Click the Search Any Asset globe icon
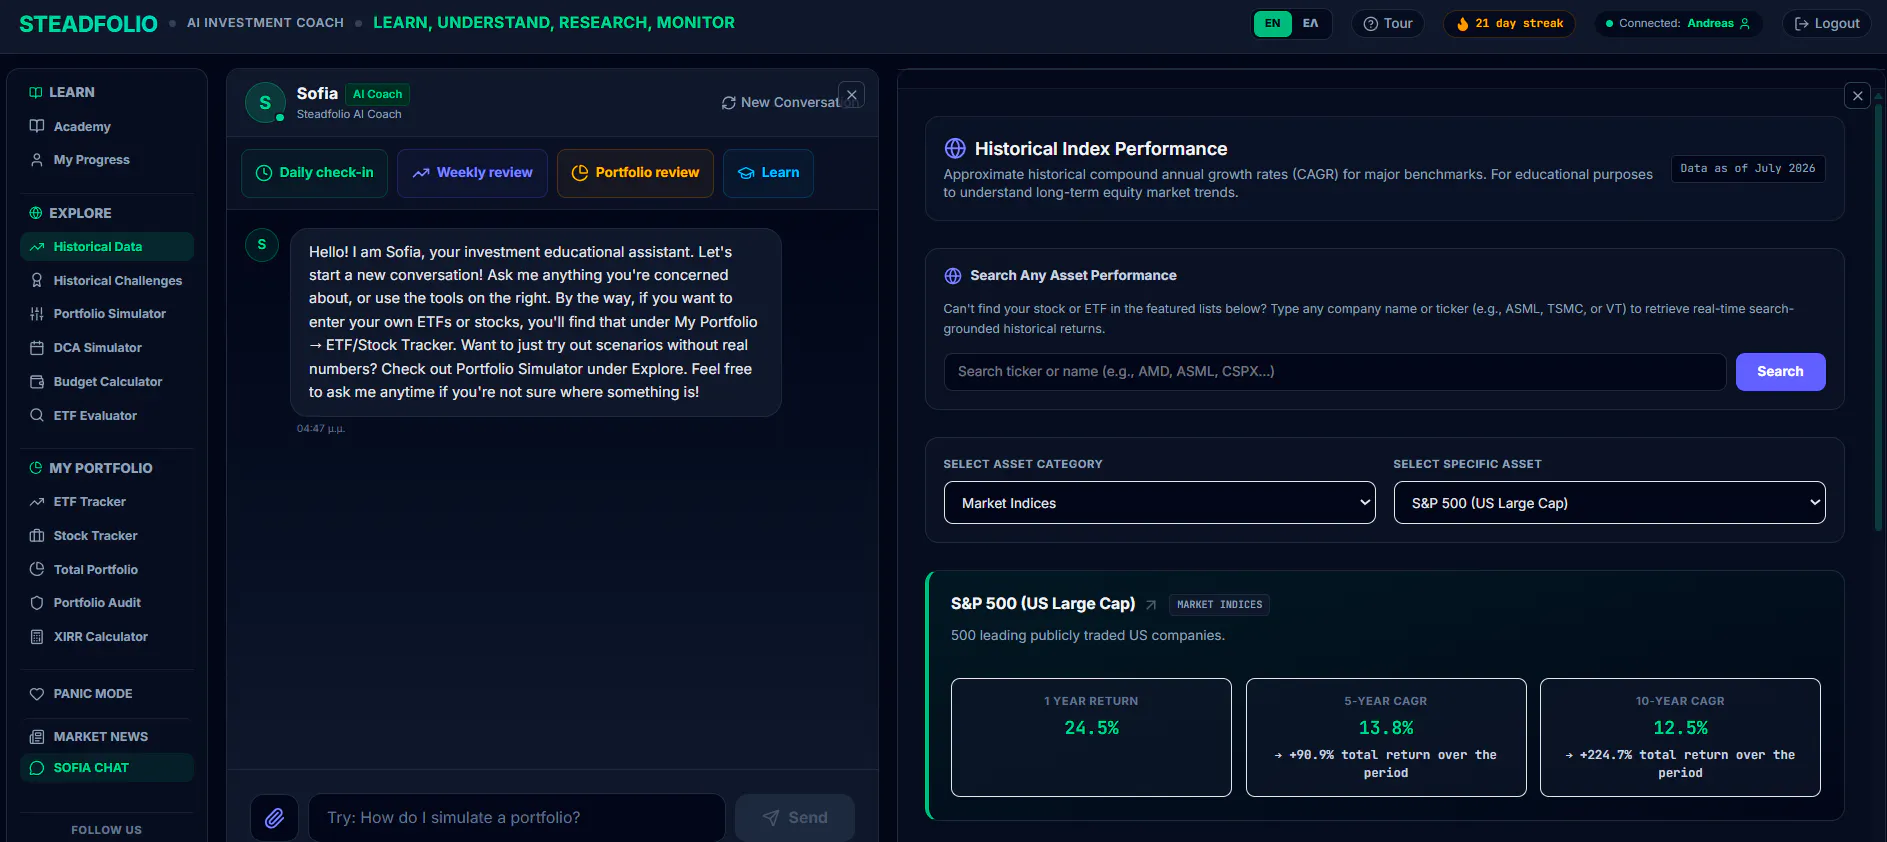This screenshot has width=1887, height=842. (x=953, y=276)
